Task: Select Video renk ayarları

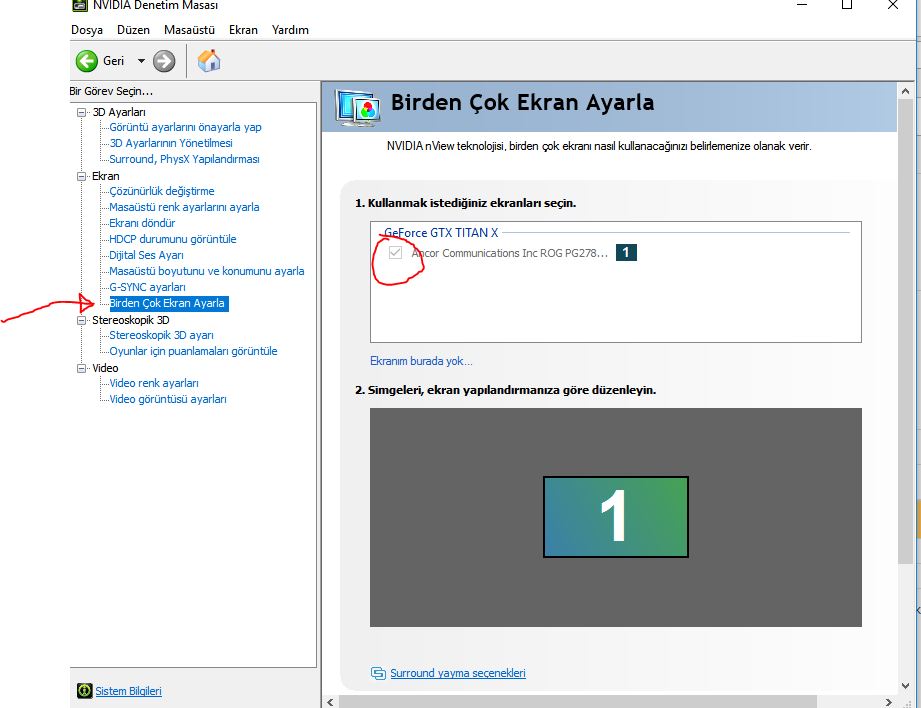Action: 154,383
